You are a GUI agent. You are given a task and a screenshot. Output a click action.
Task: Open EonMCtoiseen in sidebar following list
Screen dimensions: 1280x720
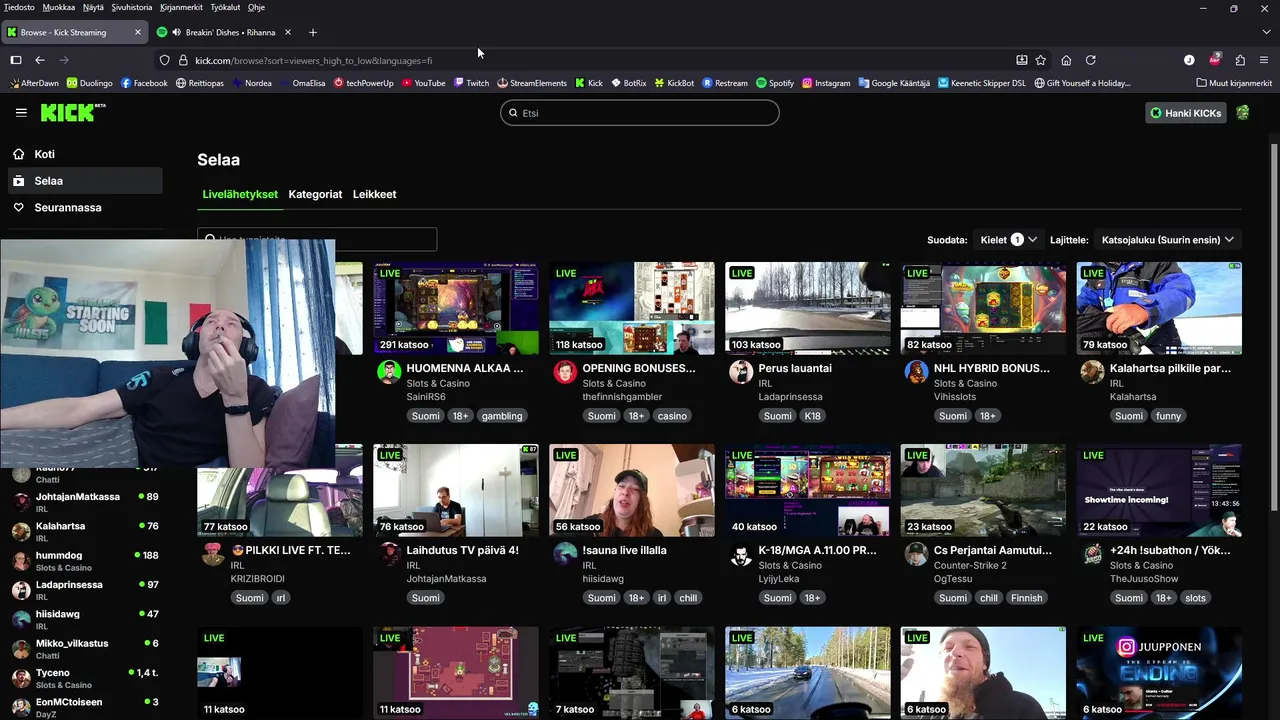click(84, 707)
